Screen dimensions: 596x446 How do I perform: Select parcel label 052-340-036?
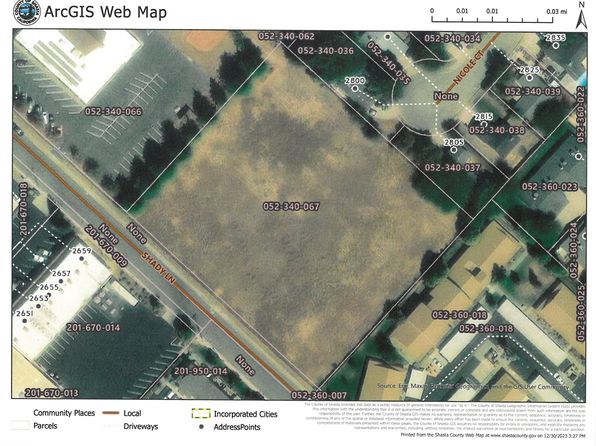point(326,51)
